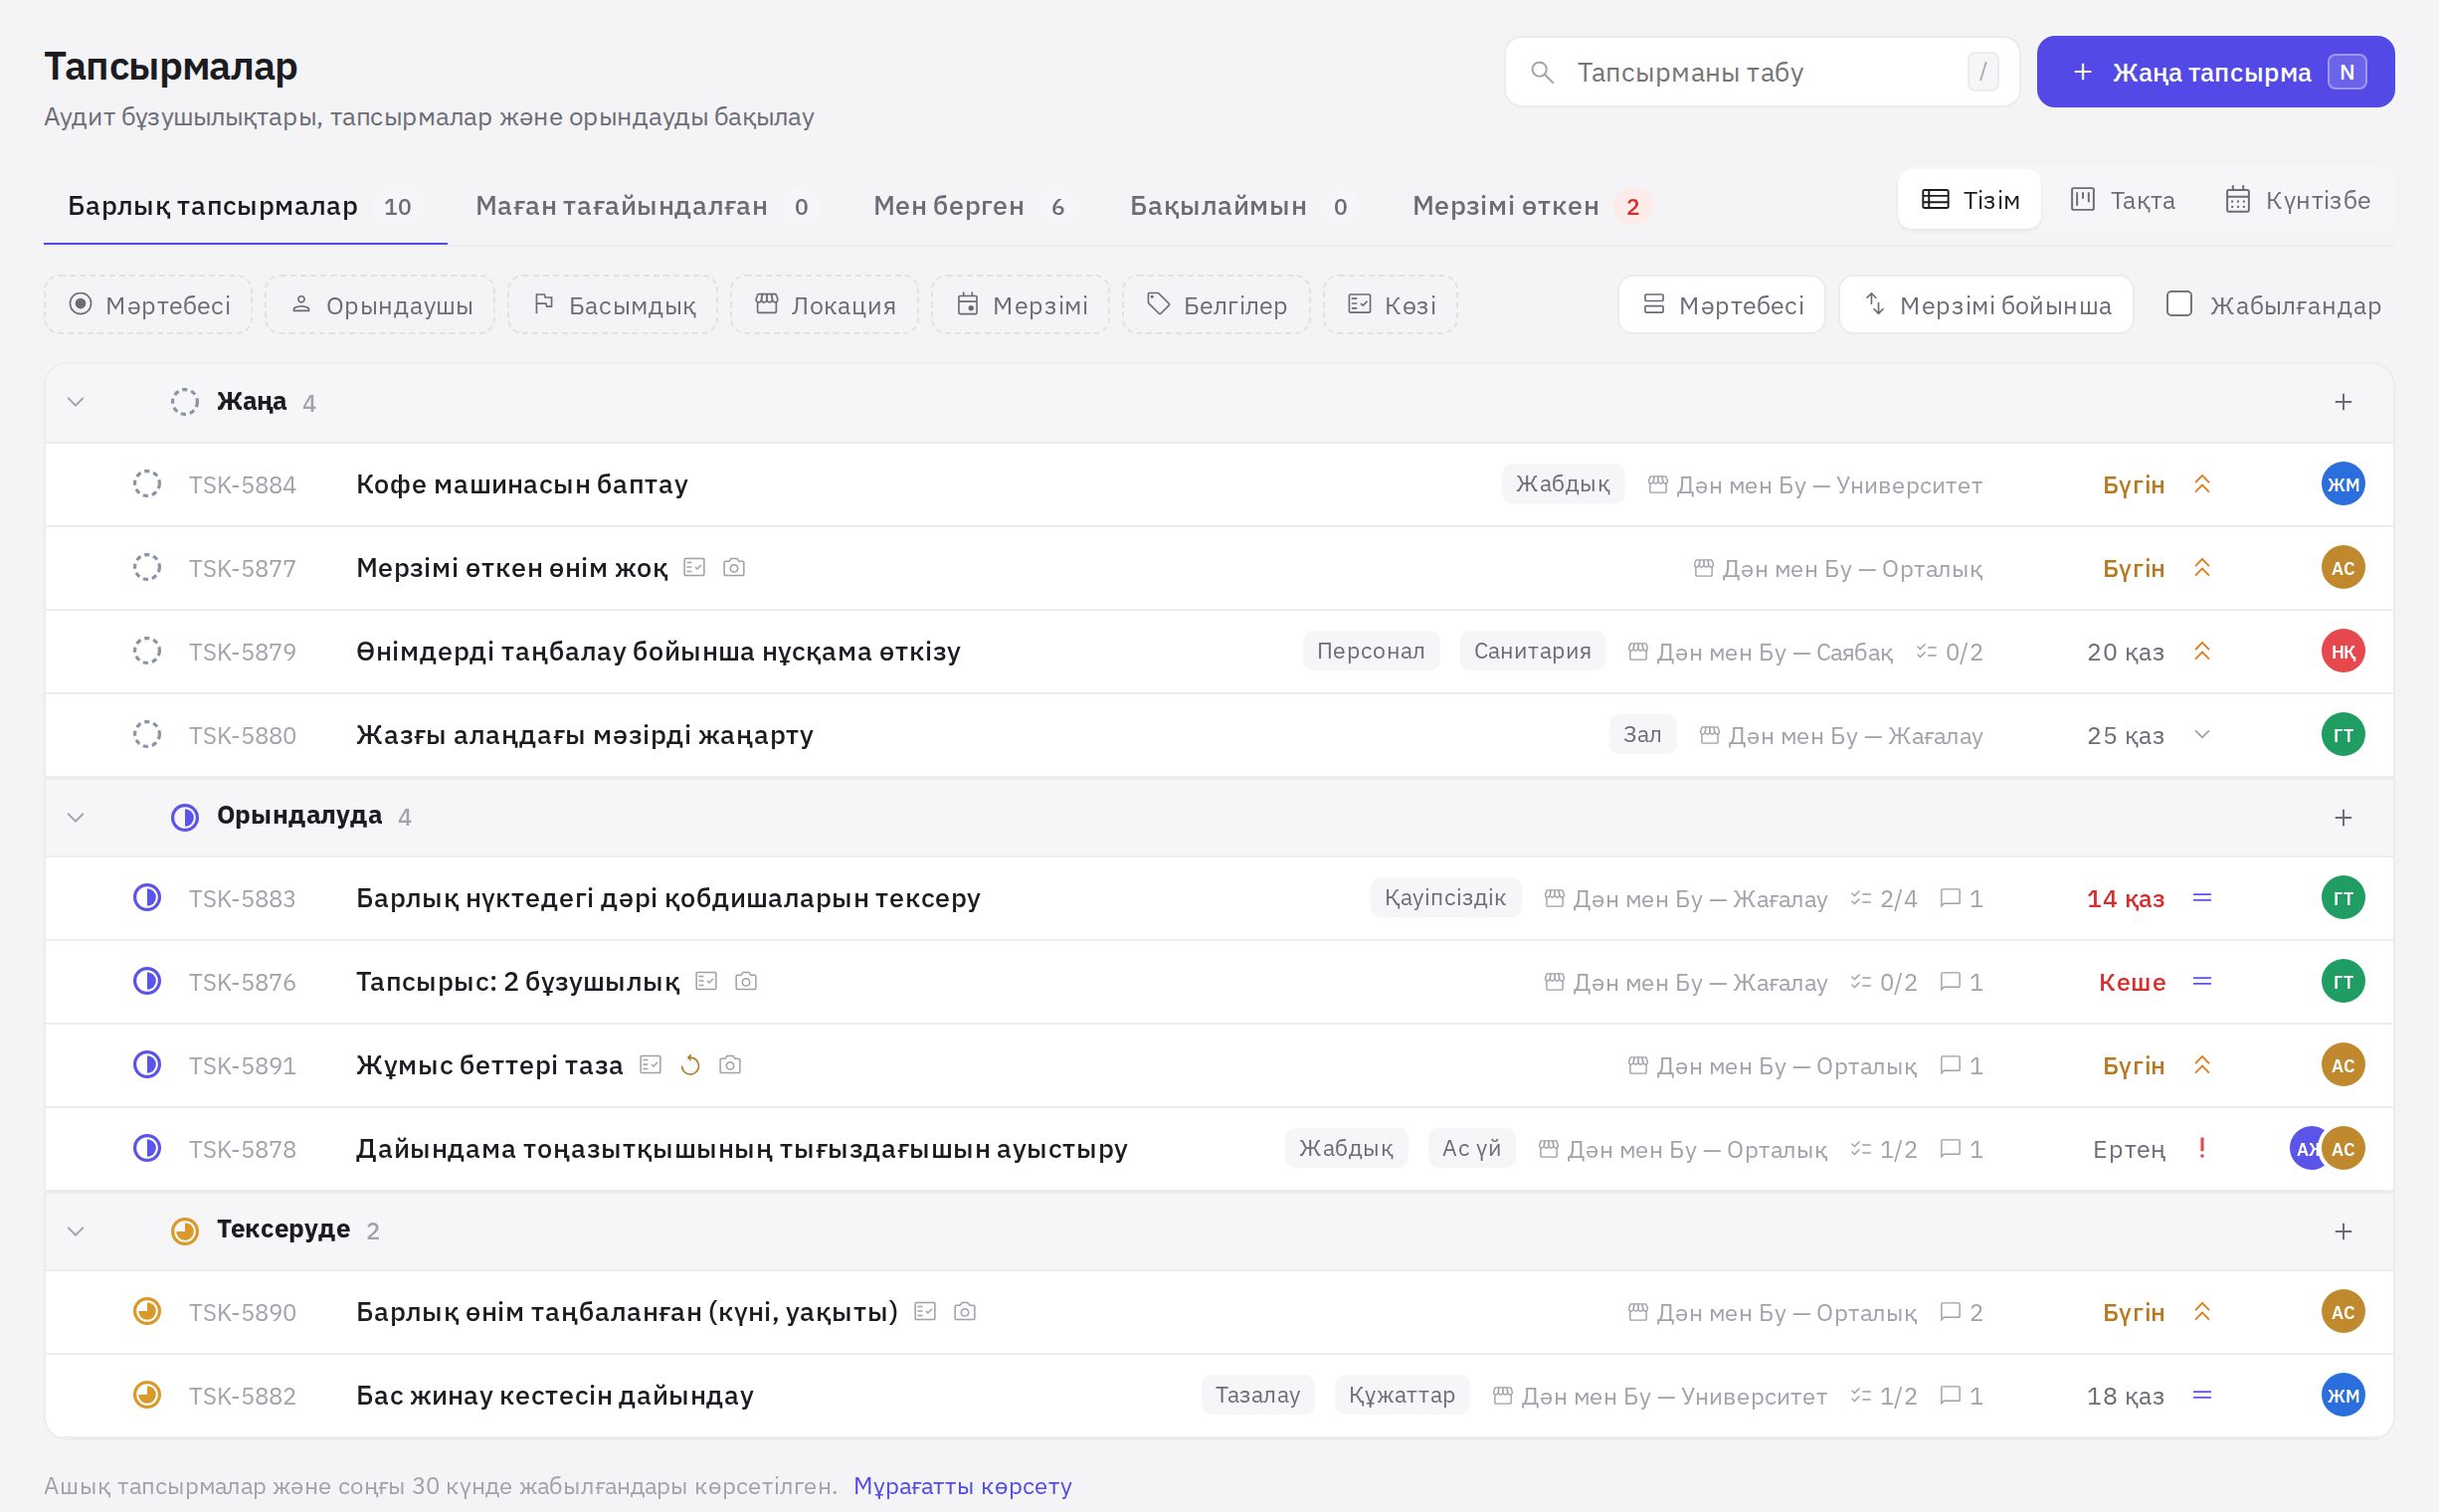Open Мұрағатты көрсету link
This screenshot has height=1512, width=2439.
pos(962,1486)
